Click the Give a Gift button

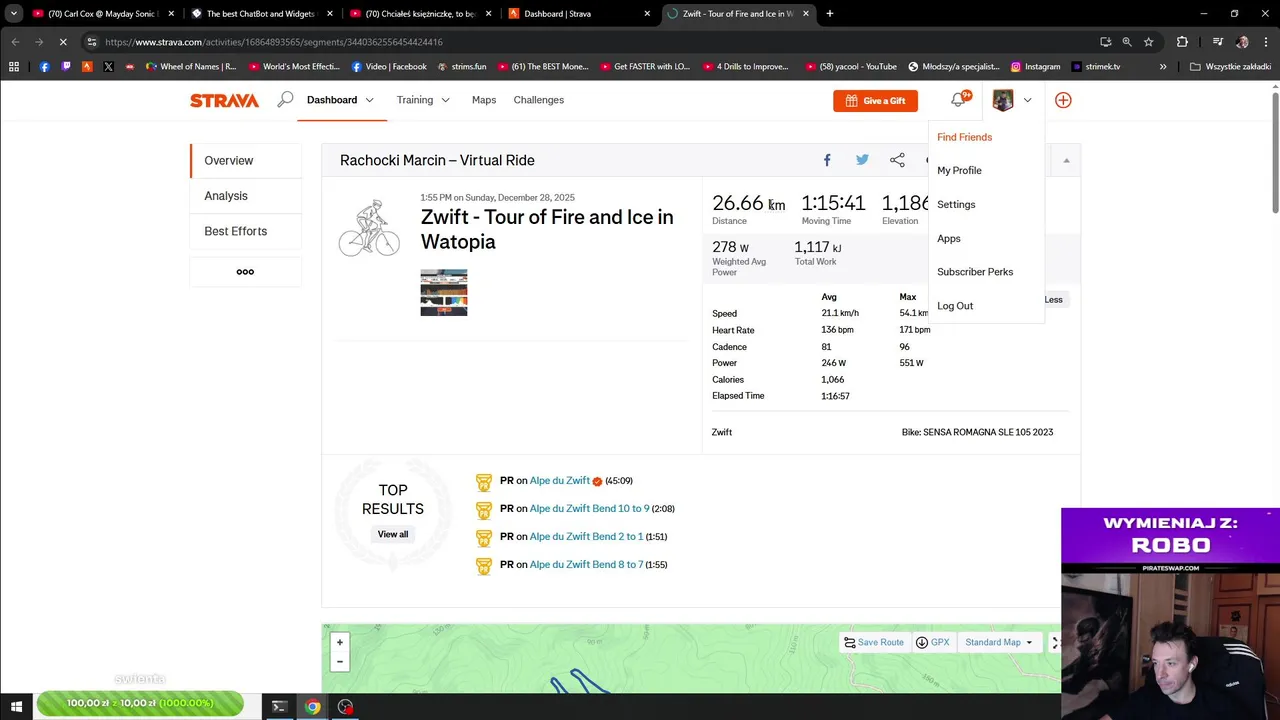(875, 100)
